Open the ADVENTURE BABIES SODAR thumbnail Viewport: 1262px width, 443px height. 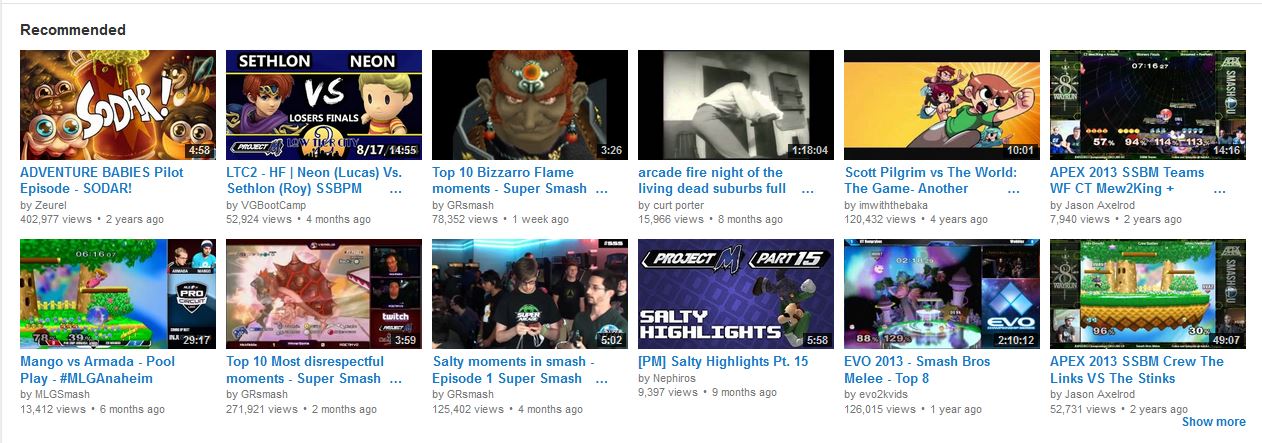118,105
